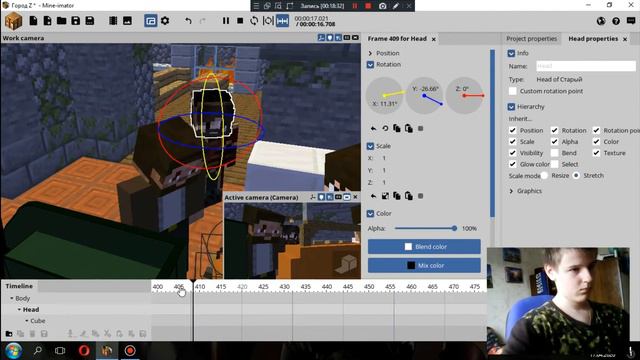640x360 pixels.
Task: Click the Mine-imator cube logo icon
Action: [13, 21]
